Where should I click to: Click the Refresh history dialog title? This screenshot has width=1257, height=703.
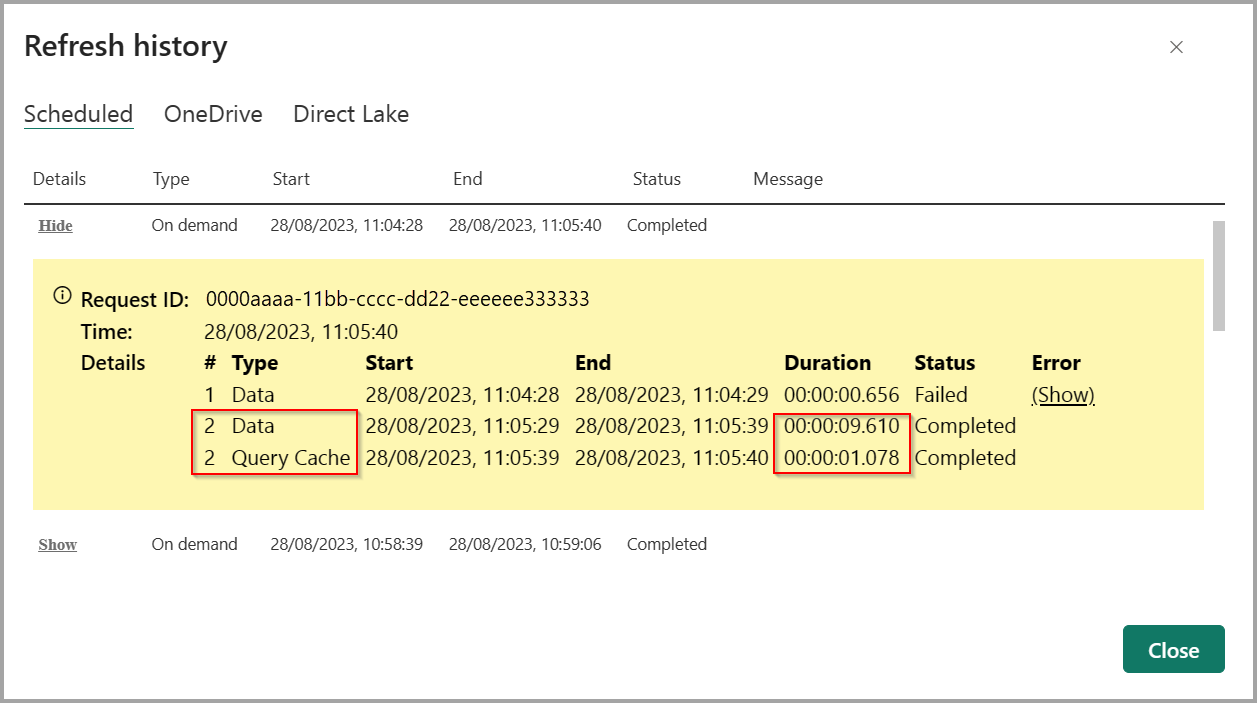coord(126,45)
